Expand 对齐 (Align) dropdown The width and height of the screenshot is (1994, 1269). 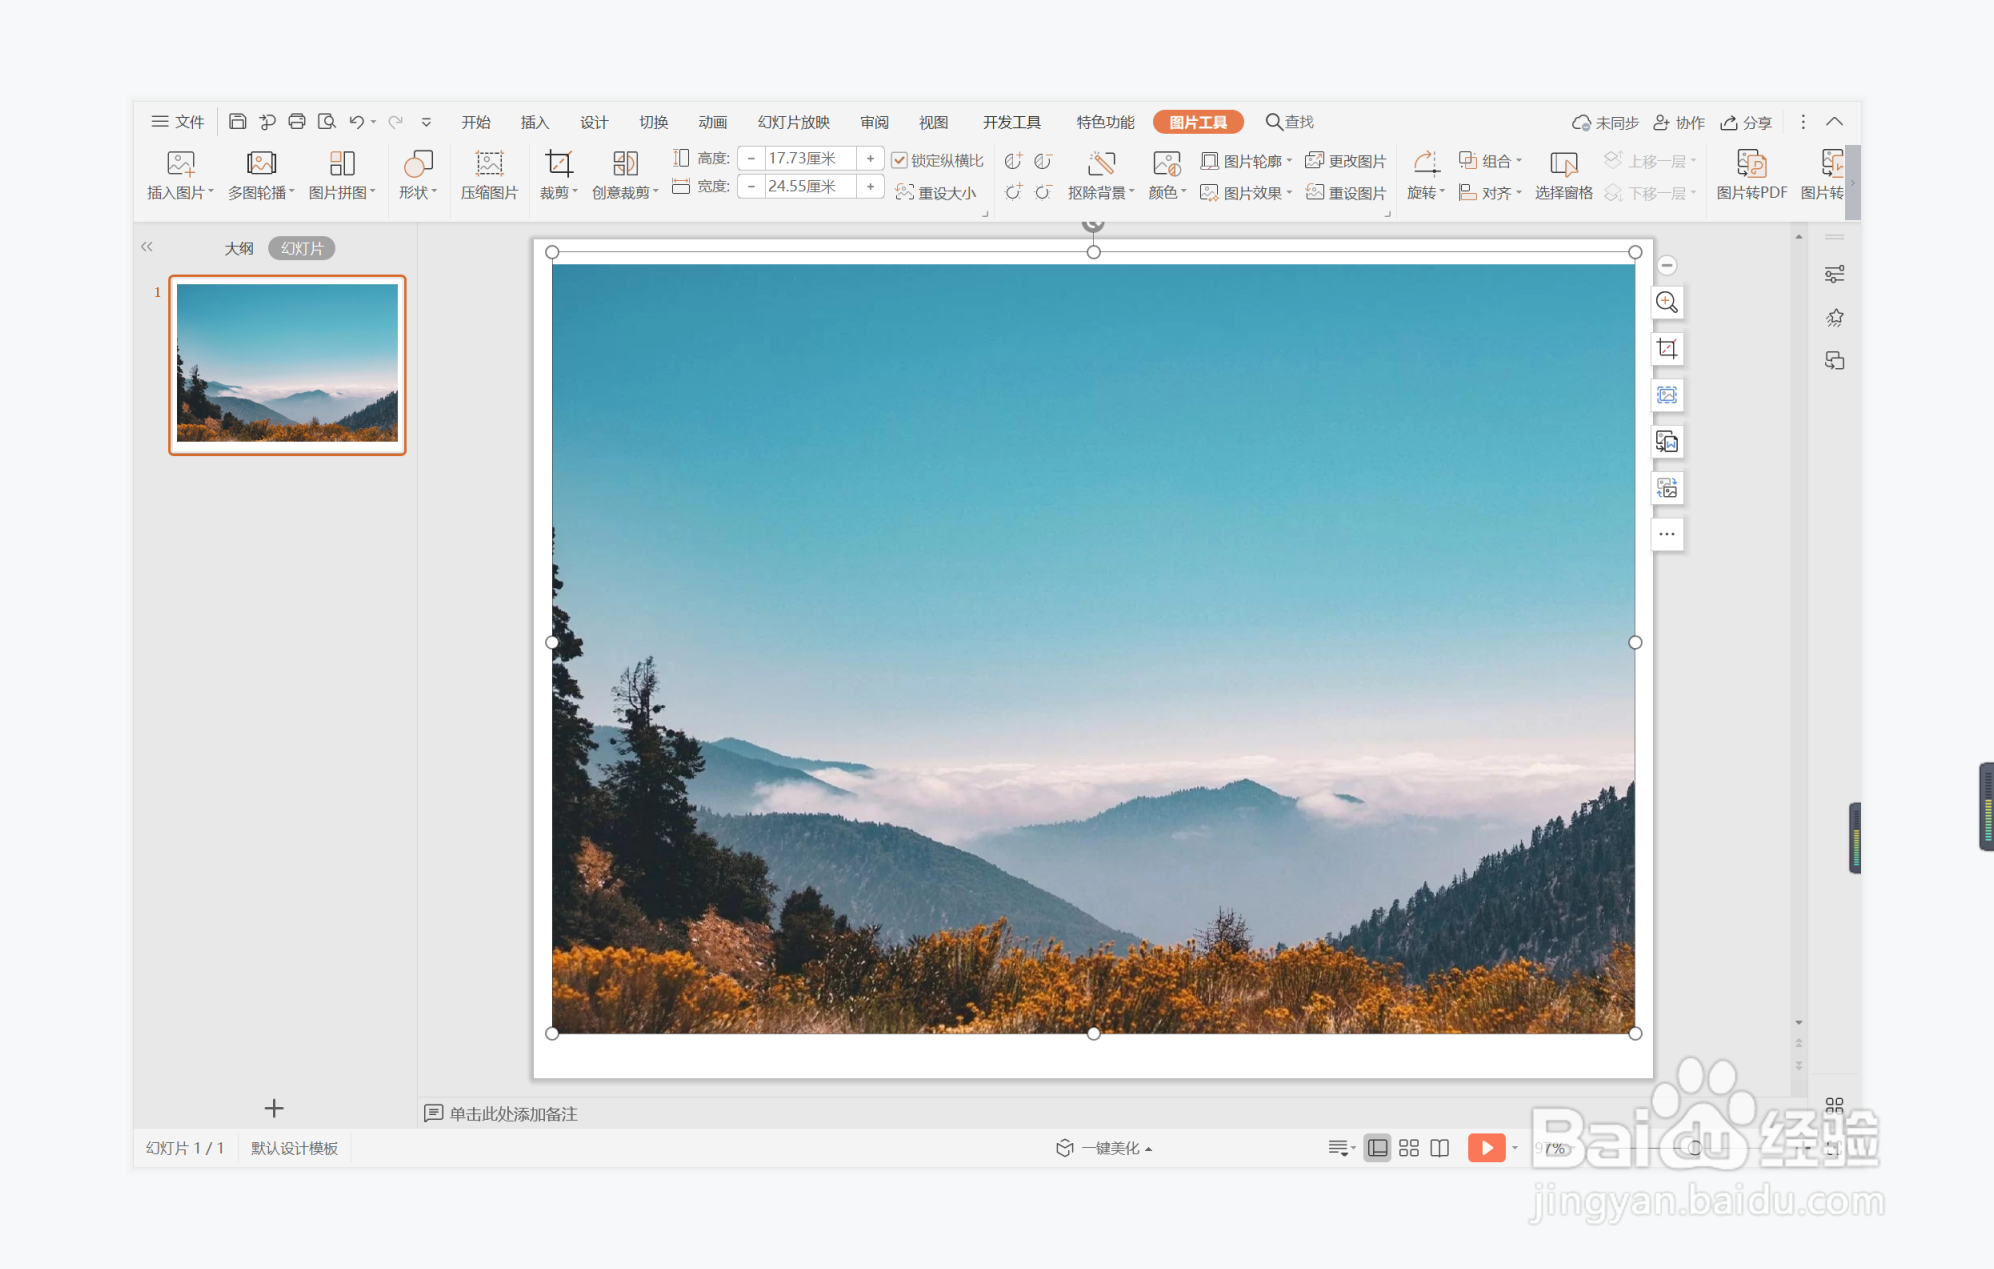coord(1519,192)
